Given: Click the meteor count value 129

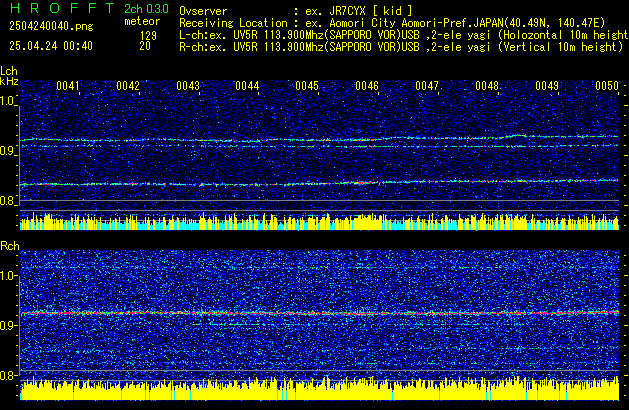Looking at the screenshot, I should pos(148,35).
